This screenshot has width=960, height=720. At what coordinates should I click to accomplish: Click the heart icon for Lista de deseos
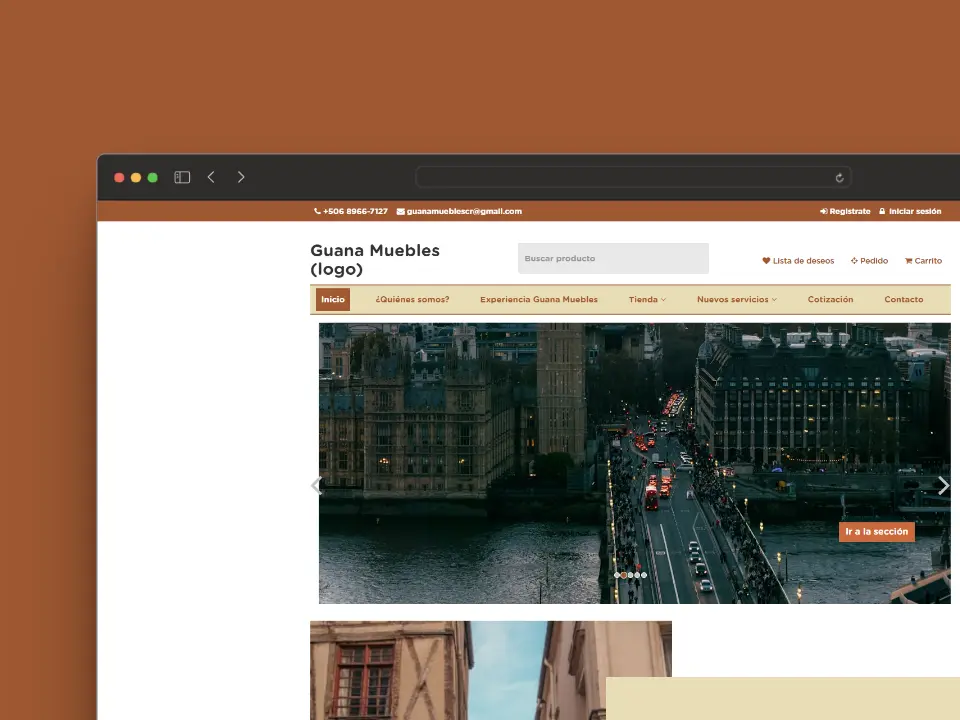pyautogui.click(x=766, y=261)
